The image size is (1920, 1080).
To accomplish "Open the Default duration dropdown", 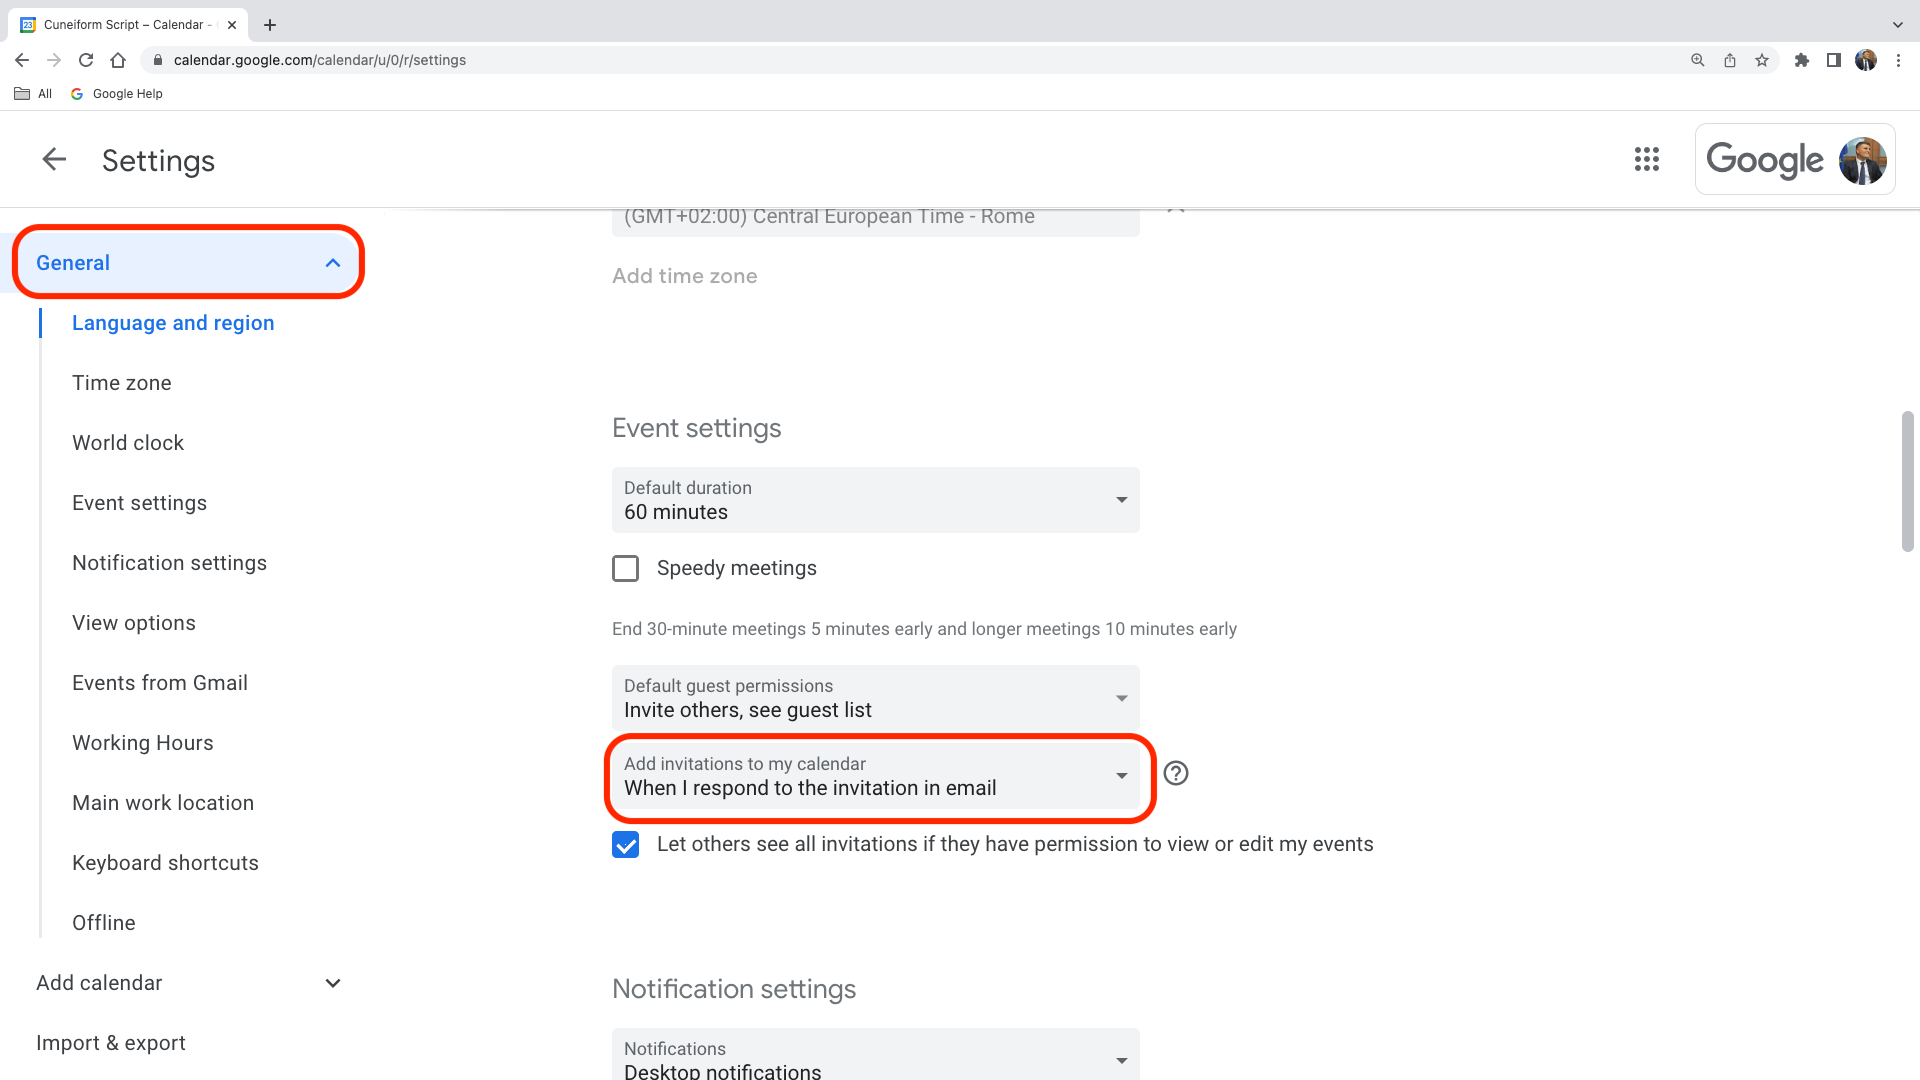I will point(875,500).
